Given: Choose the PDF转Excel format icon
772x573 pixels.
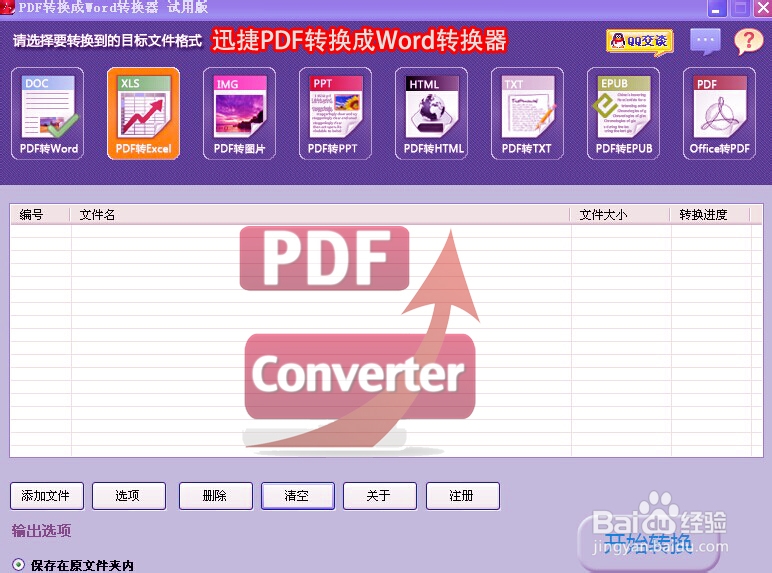Looking at the screenshot, I should (x=143, y=114).
